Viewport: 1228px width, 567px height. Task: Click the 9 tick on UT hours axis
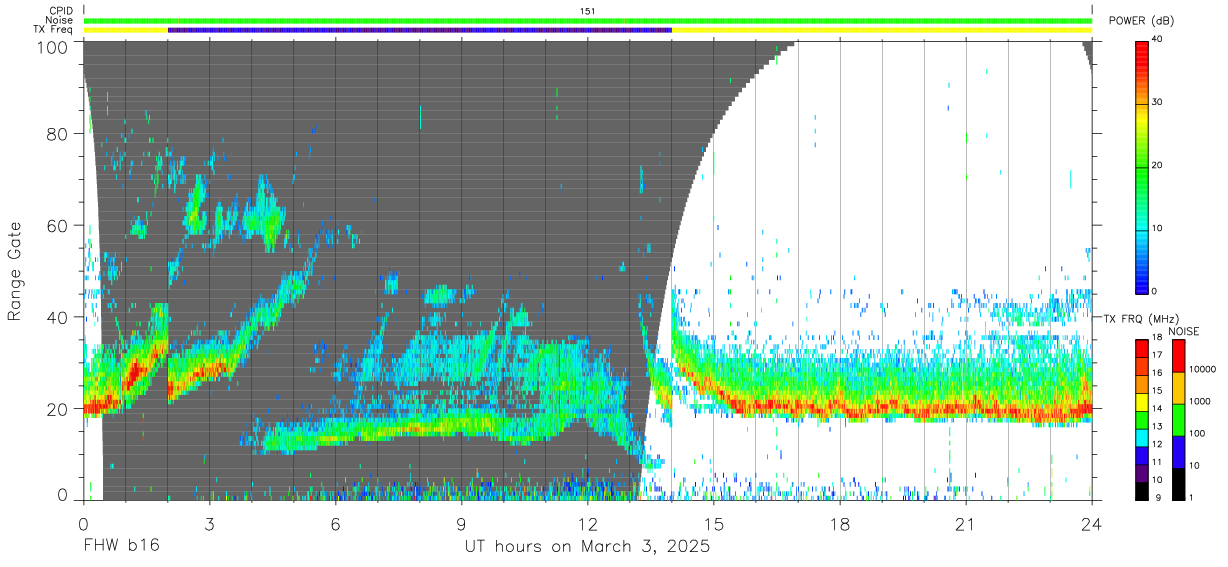click(462, 524)
